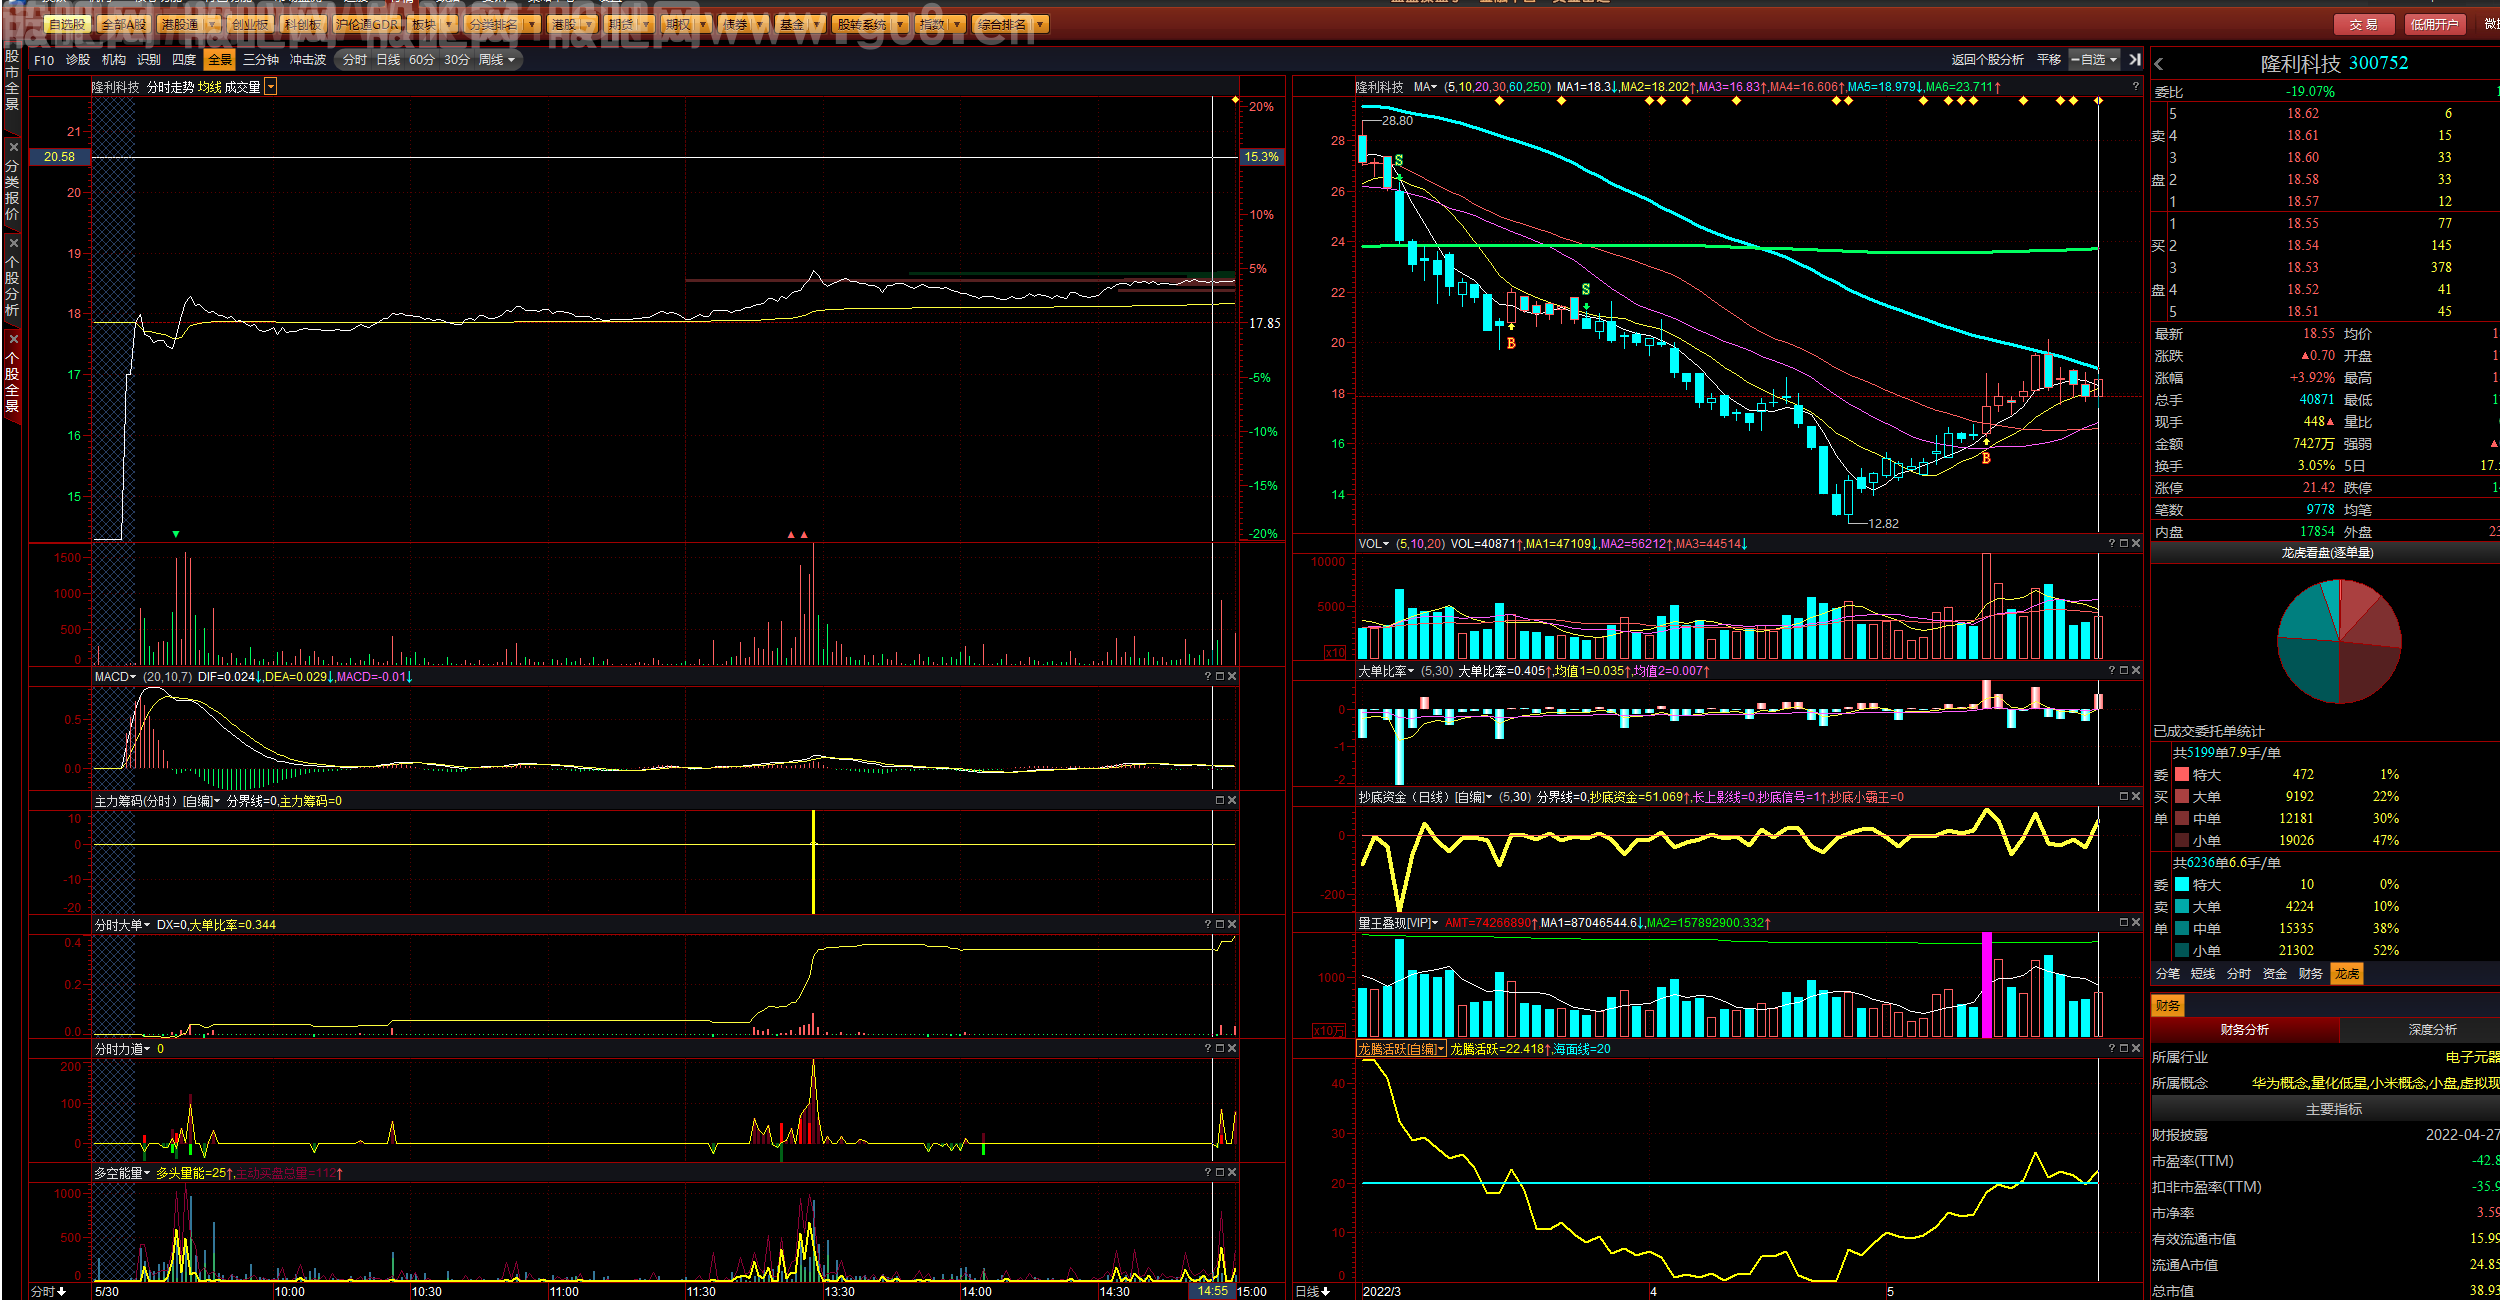The image size is (2500, 1300).
Task: Maximize the VOL volume panel
Action: pos(2124,544)
